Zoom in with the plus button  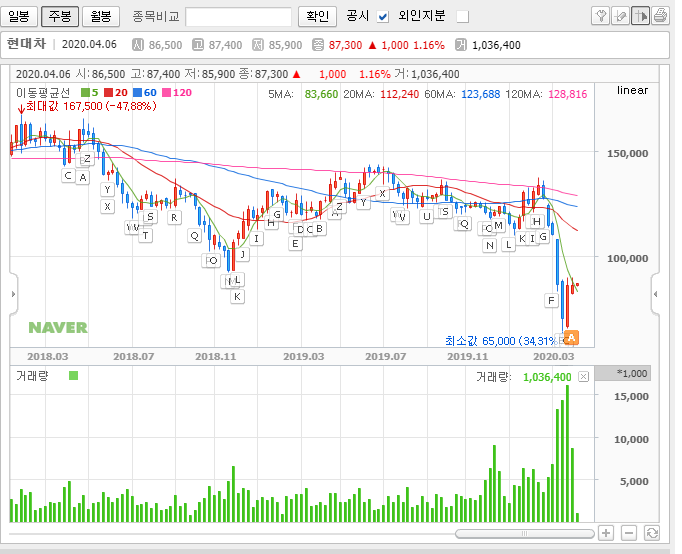(x=606, y=533)
